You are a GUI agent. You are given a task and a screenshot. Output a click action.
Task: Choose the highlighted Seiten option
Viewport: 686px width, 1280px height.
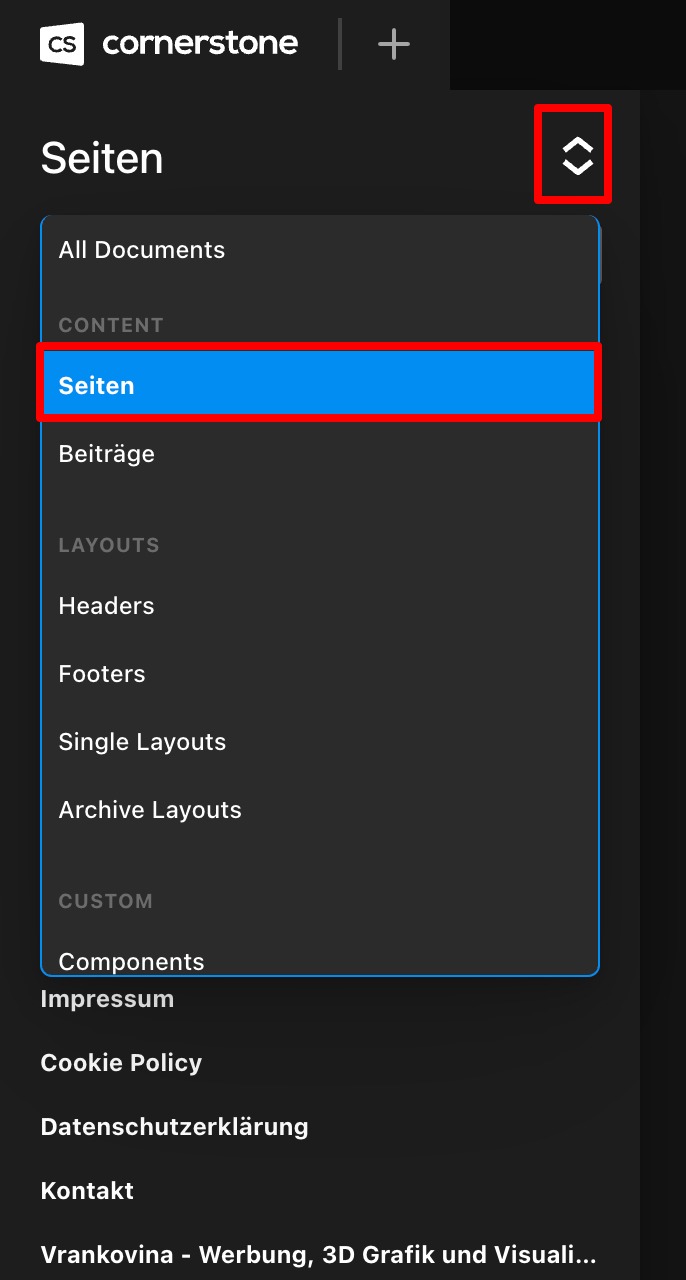click(320, 385)
